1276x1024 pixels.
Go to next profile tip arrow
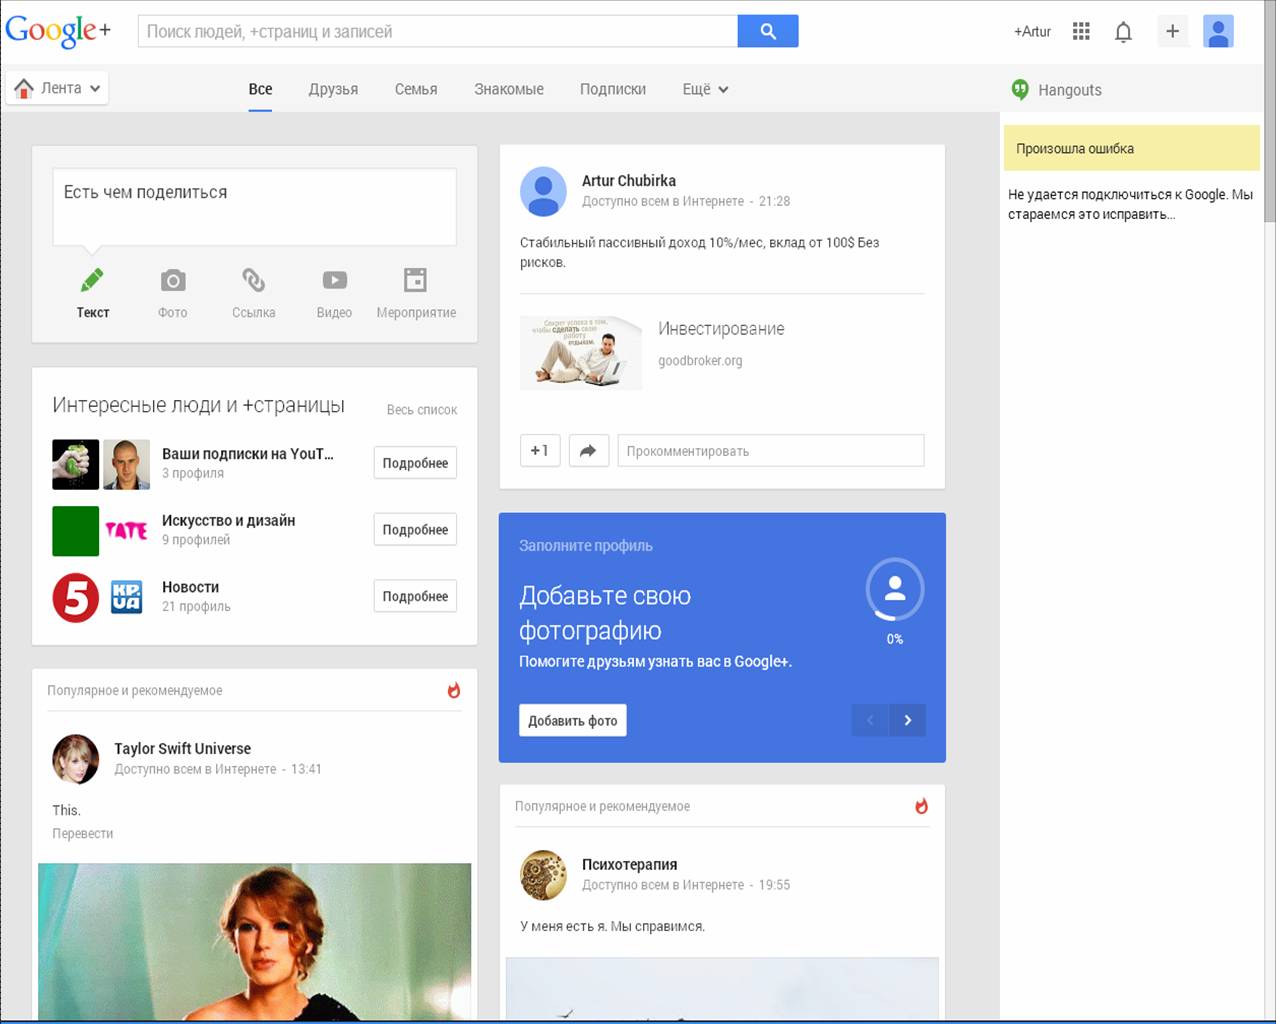907,720
